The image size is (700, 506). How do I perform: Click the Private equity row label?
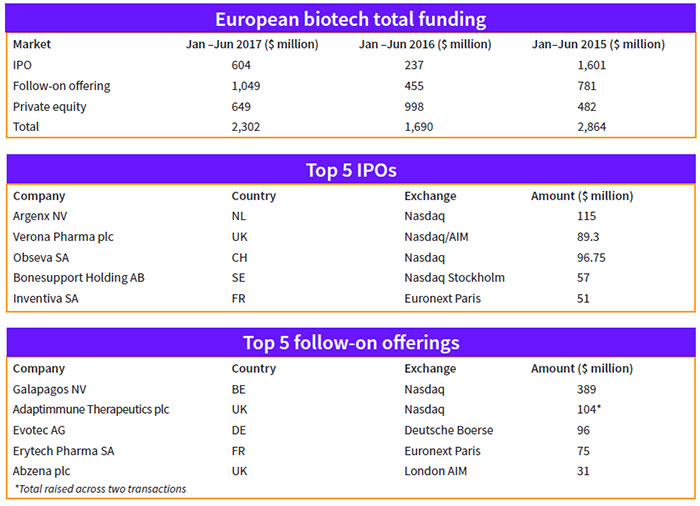[50, 106]
